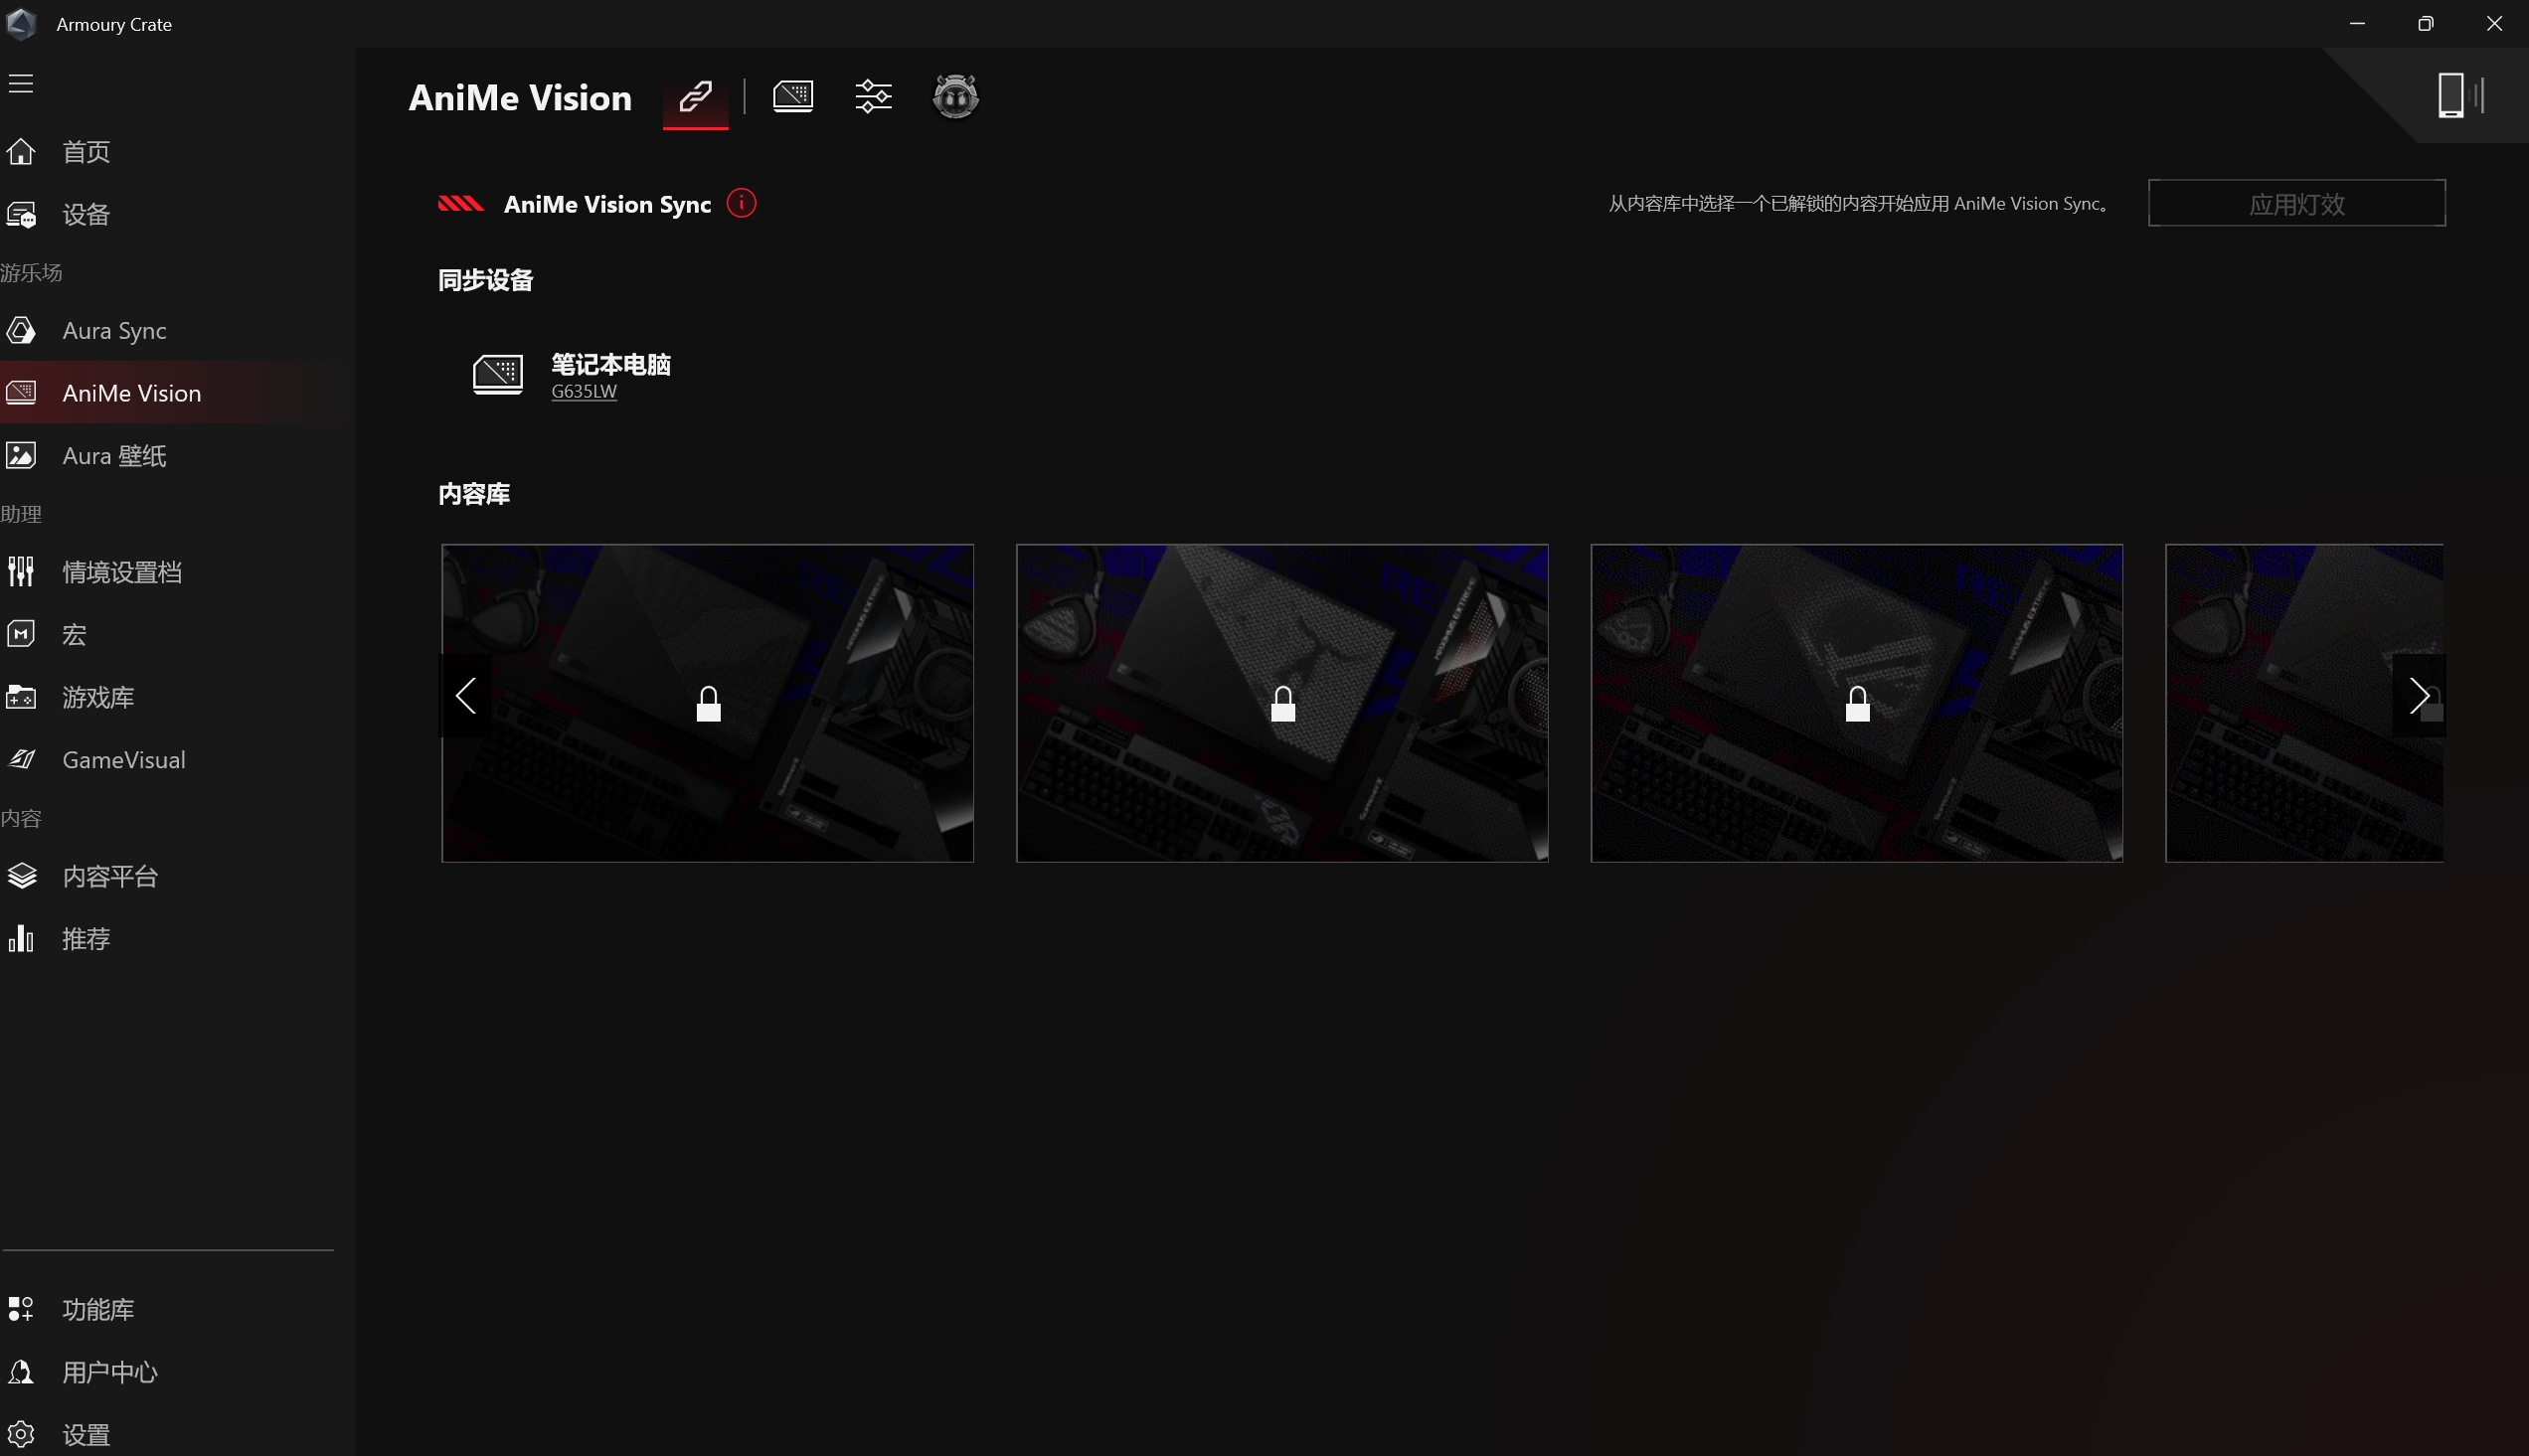
Task: Select the fourth partially visible content thumbnail
Action: (2304, 703)
